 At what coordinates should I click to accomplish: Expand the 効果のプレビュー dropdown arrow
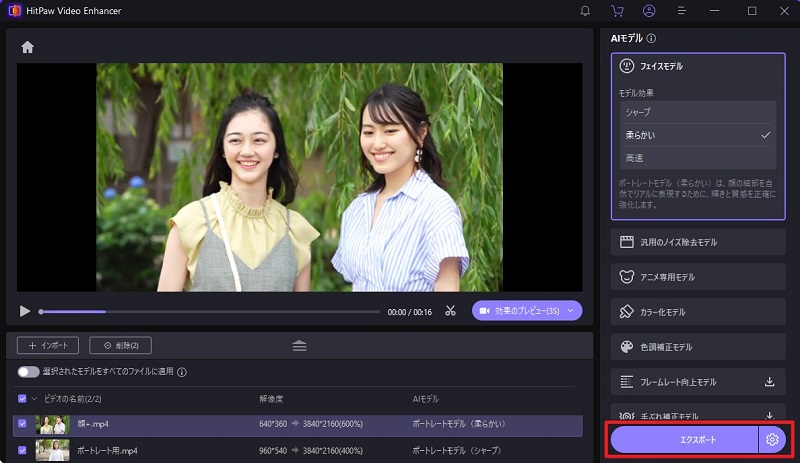[x=570, y=311]
